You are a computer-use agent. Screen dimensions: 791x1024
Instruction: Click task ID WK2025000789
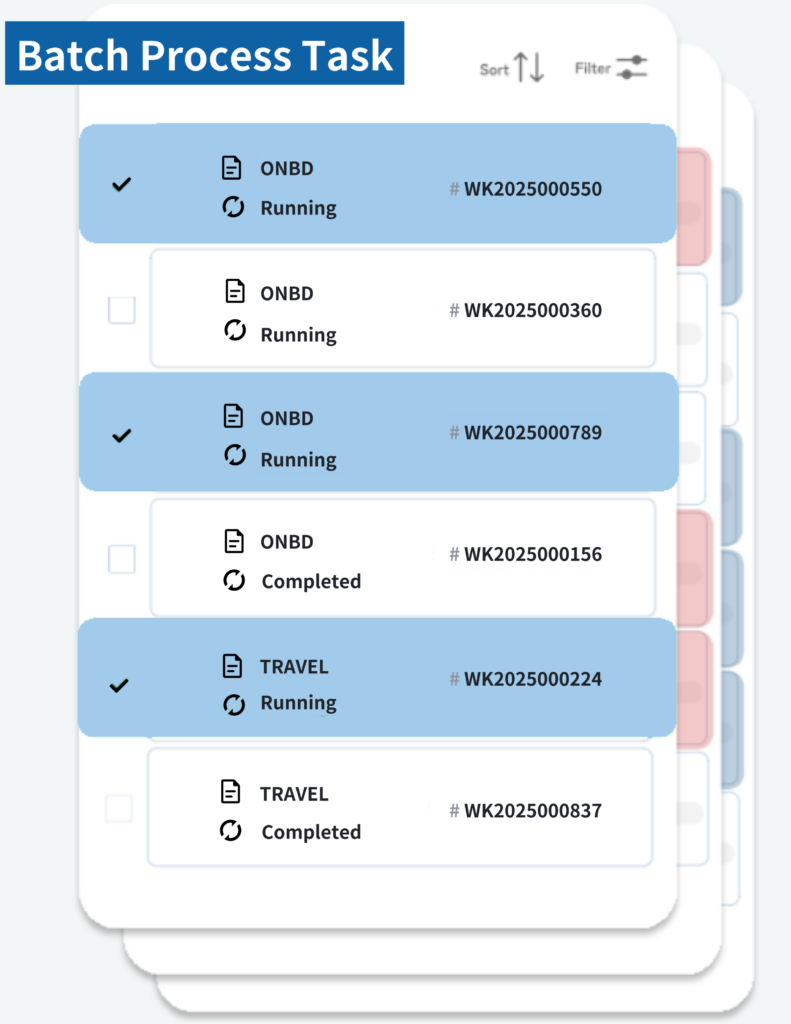(532, 433)
